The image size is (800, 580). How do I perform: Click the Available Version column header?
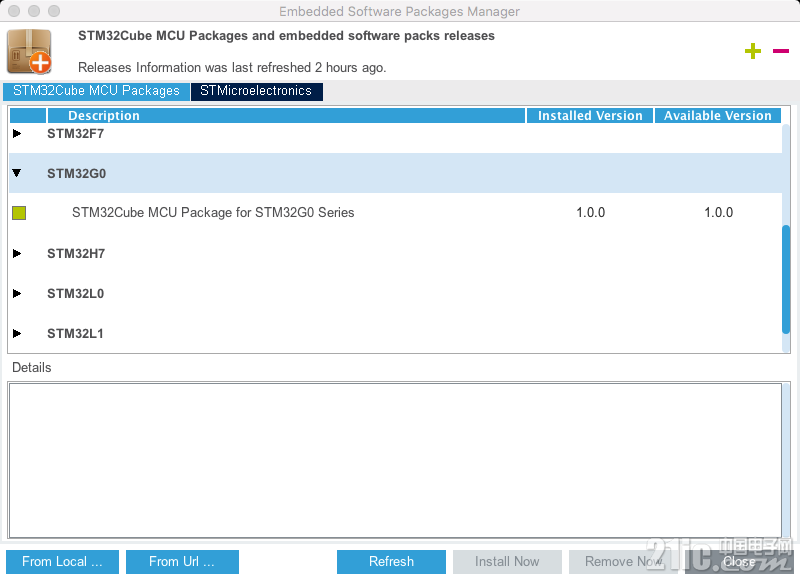(717, 116)
